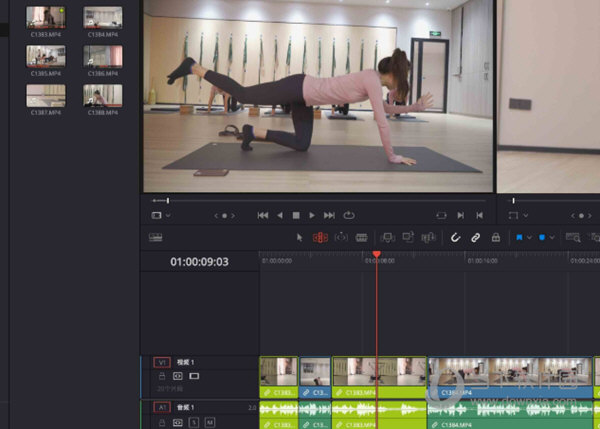Jump to last frame in viewer
Viewport: 600px width, 429px height.
pos(329,215)
